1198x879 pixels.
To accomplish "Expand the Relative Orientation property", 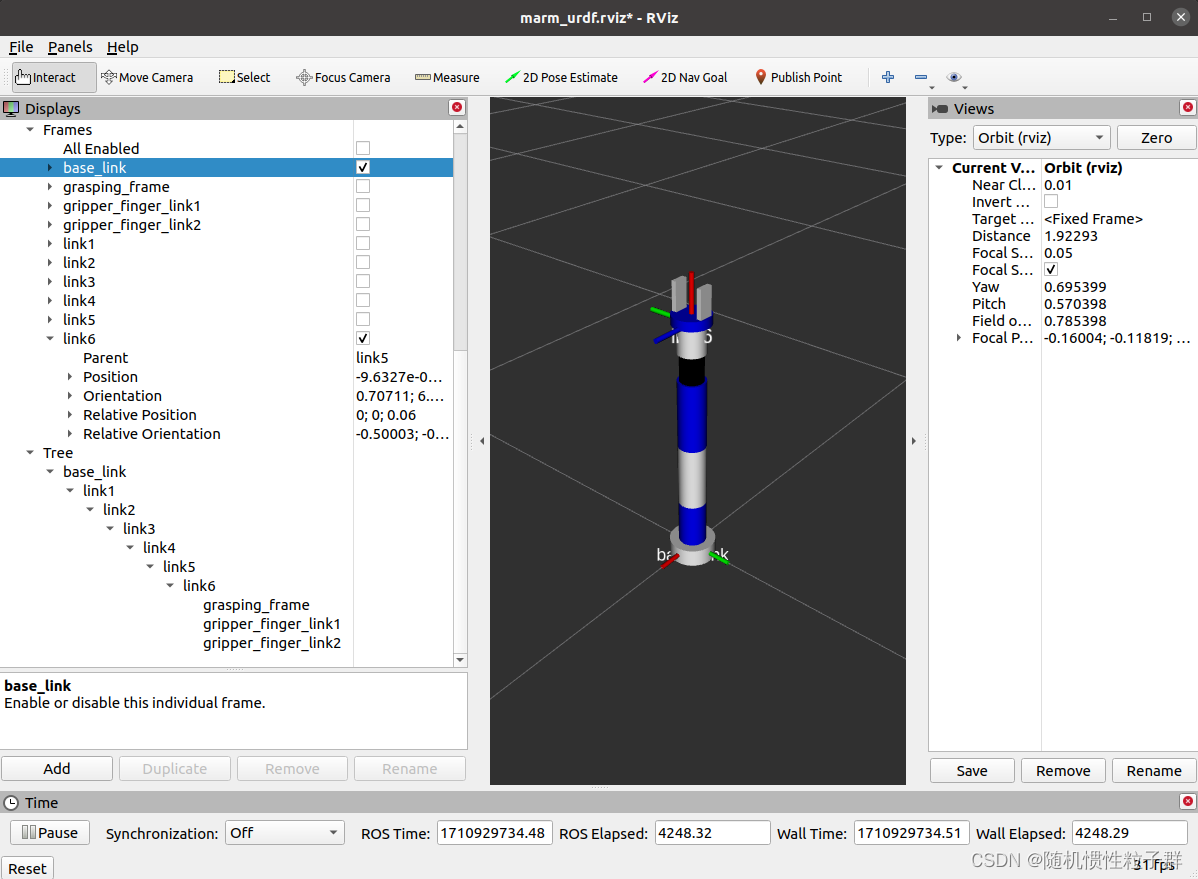I will pyautogui.click(x=70, y=434).
